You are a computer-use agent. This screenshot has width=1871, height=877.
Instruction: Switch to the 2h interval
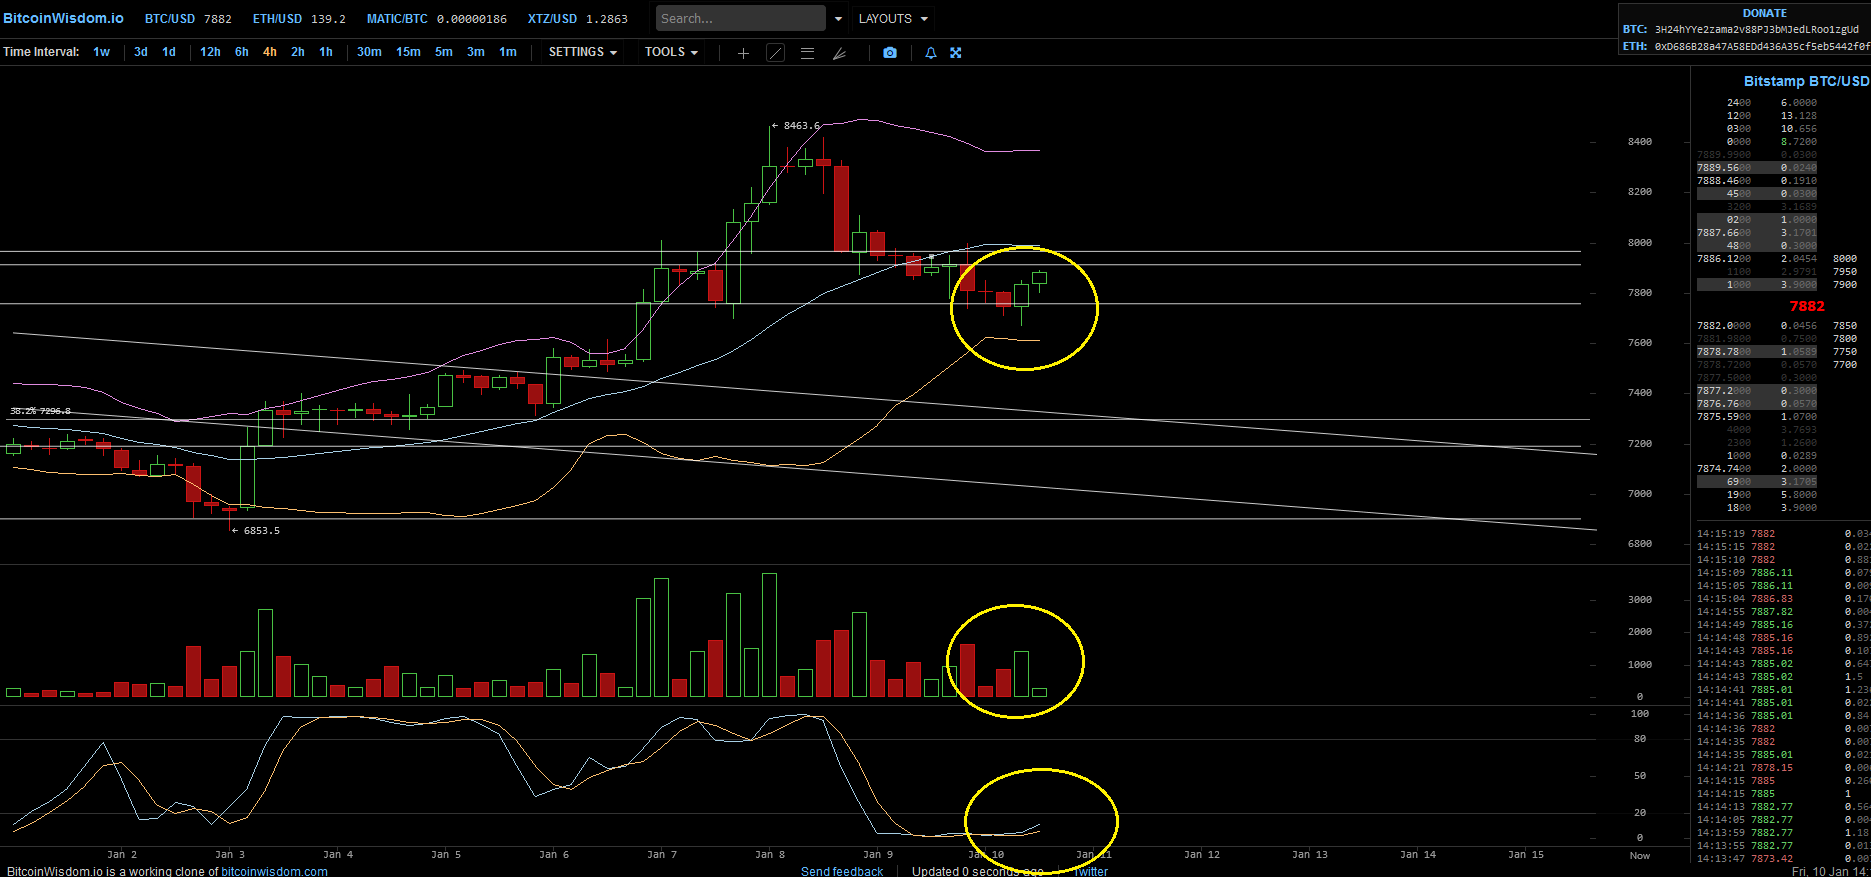298,52
